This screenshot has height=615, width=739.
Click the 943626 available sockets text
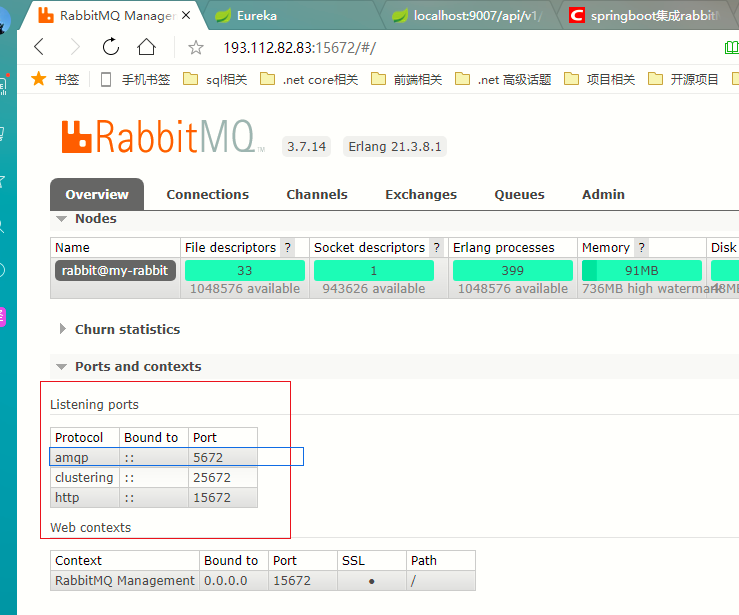[x=374, y=288]
